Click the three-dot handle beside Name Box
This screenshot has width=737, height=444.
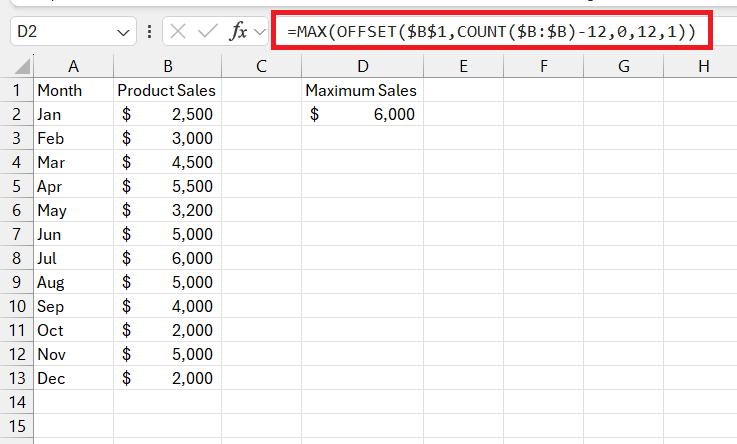click(x=149, y=31)
